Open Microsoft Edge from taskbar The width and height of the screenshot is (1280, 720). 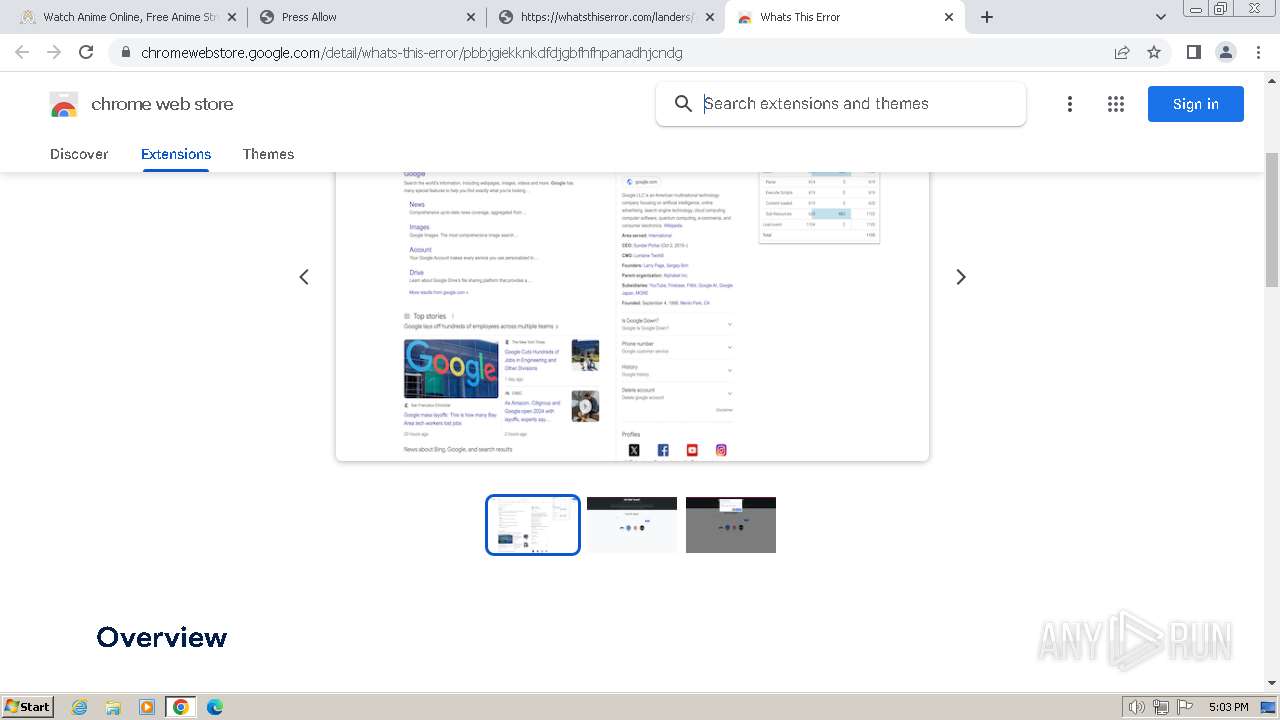click(x=215, y=707)
